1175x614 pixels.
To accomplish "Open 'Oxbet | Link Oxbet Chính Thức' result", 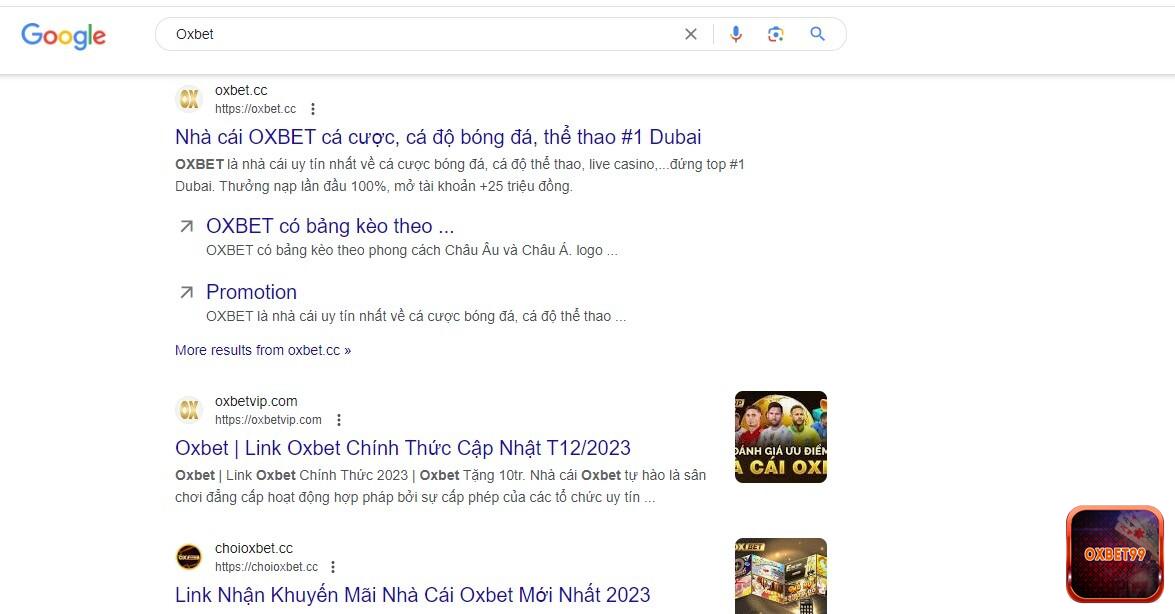I will pos(402,448).
